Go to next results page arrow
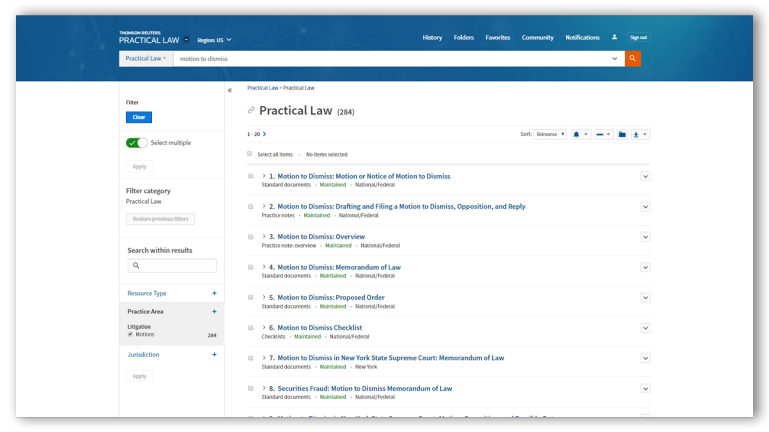Screen dimensions: 769x432 pyautogui.click(x=265, y=134)
